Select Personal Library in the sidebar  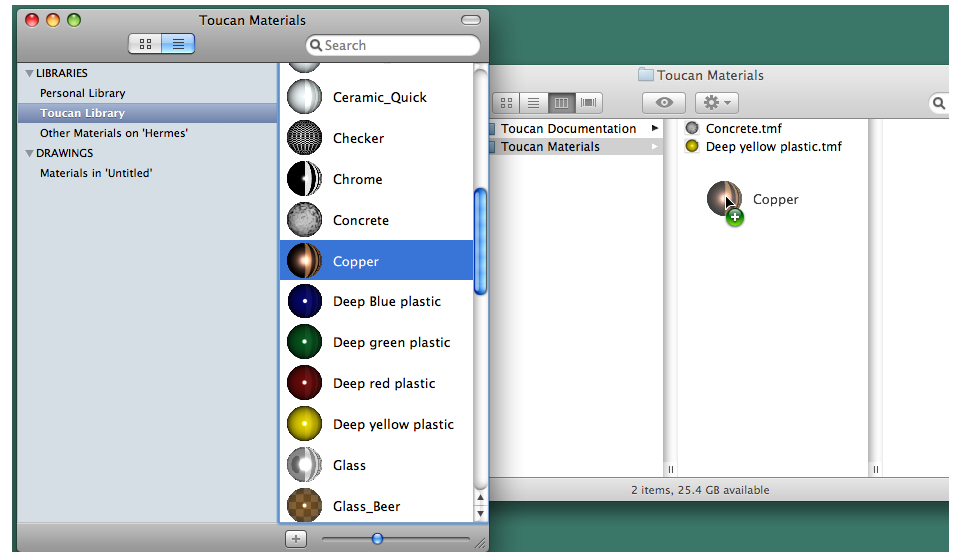82,93
